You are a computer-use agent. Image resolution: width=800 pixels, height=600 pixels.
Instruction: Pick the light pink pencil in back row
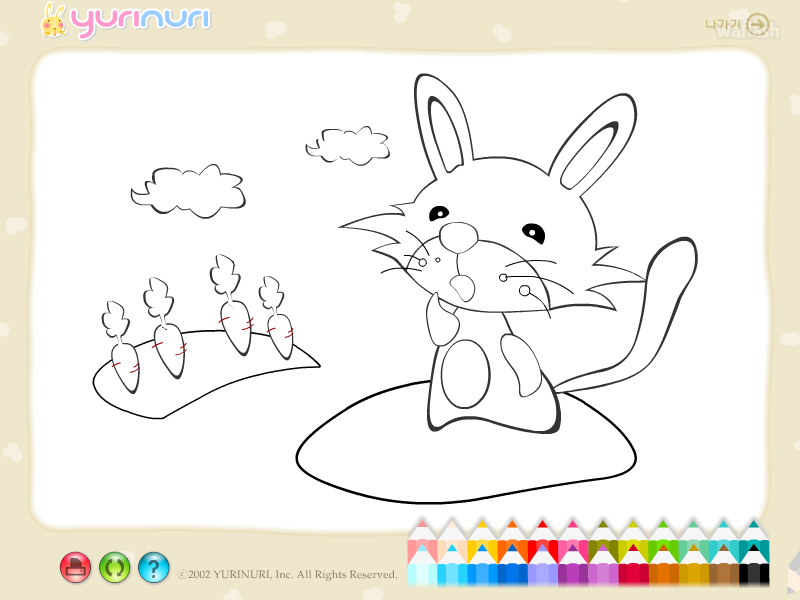(422, 541)
